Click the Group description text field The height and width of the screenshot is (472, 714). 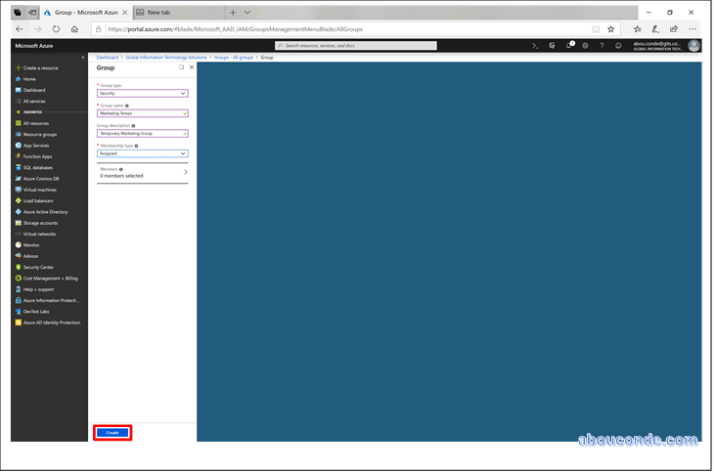142,133
